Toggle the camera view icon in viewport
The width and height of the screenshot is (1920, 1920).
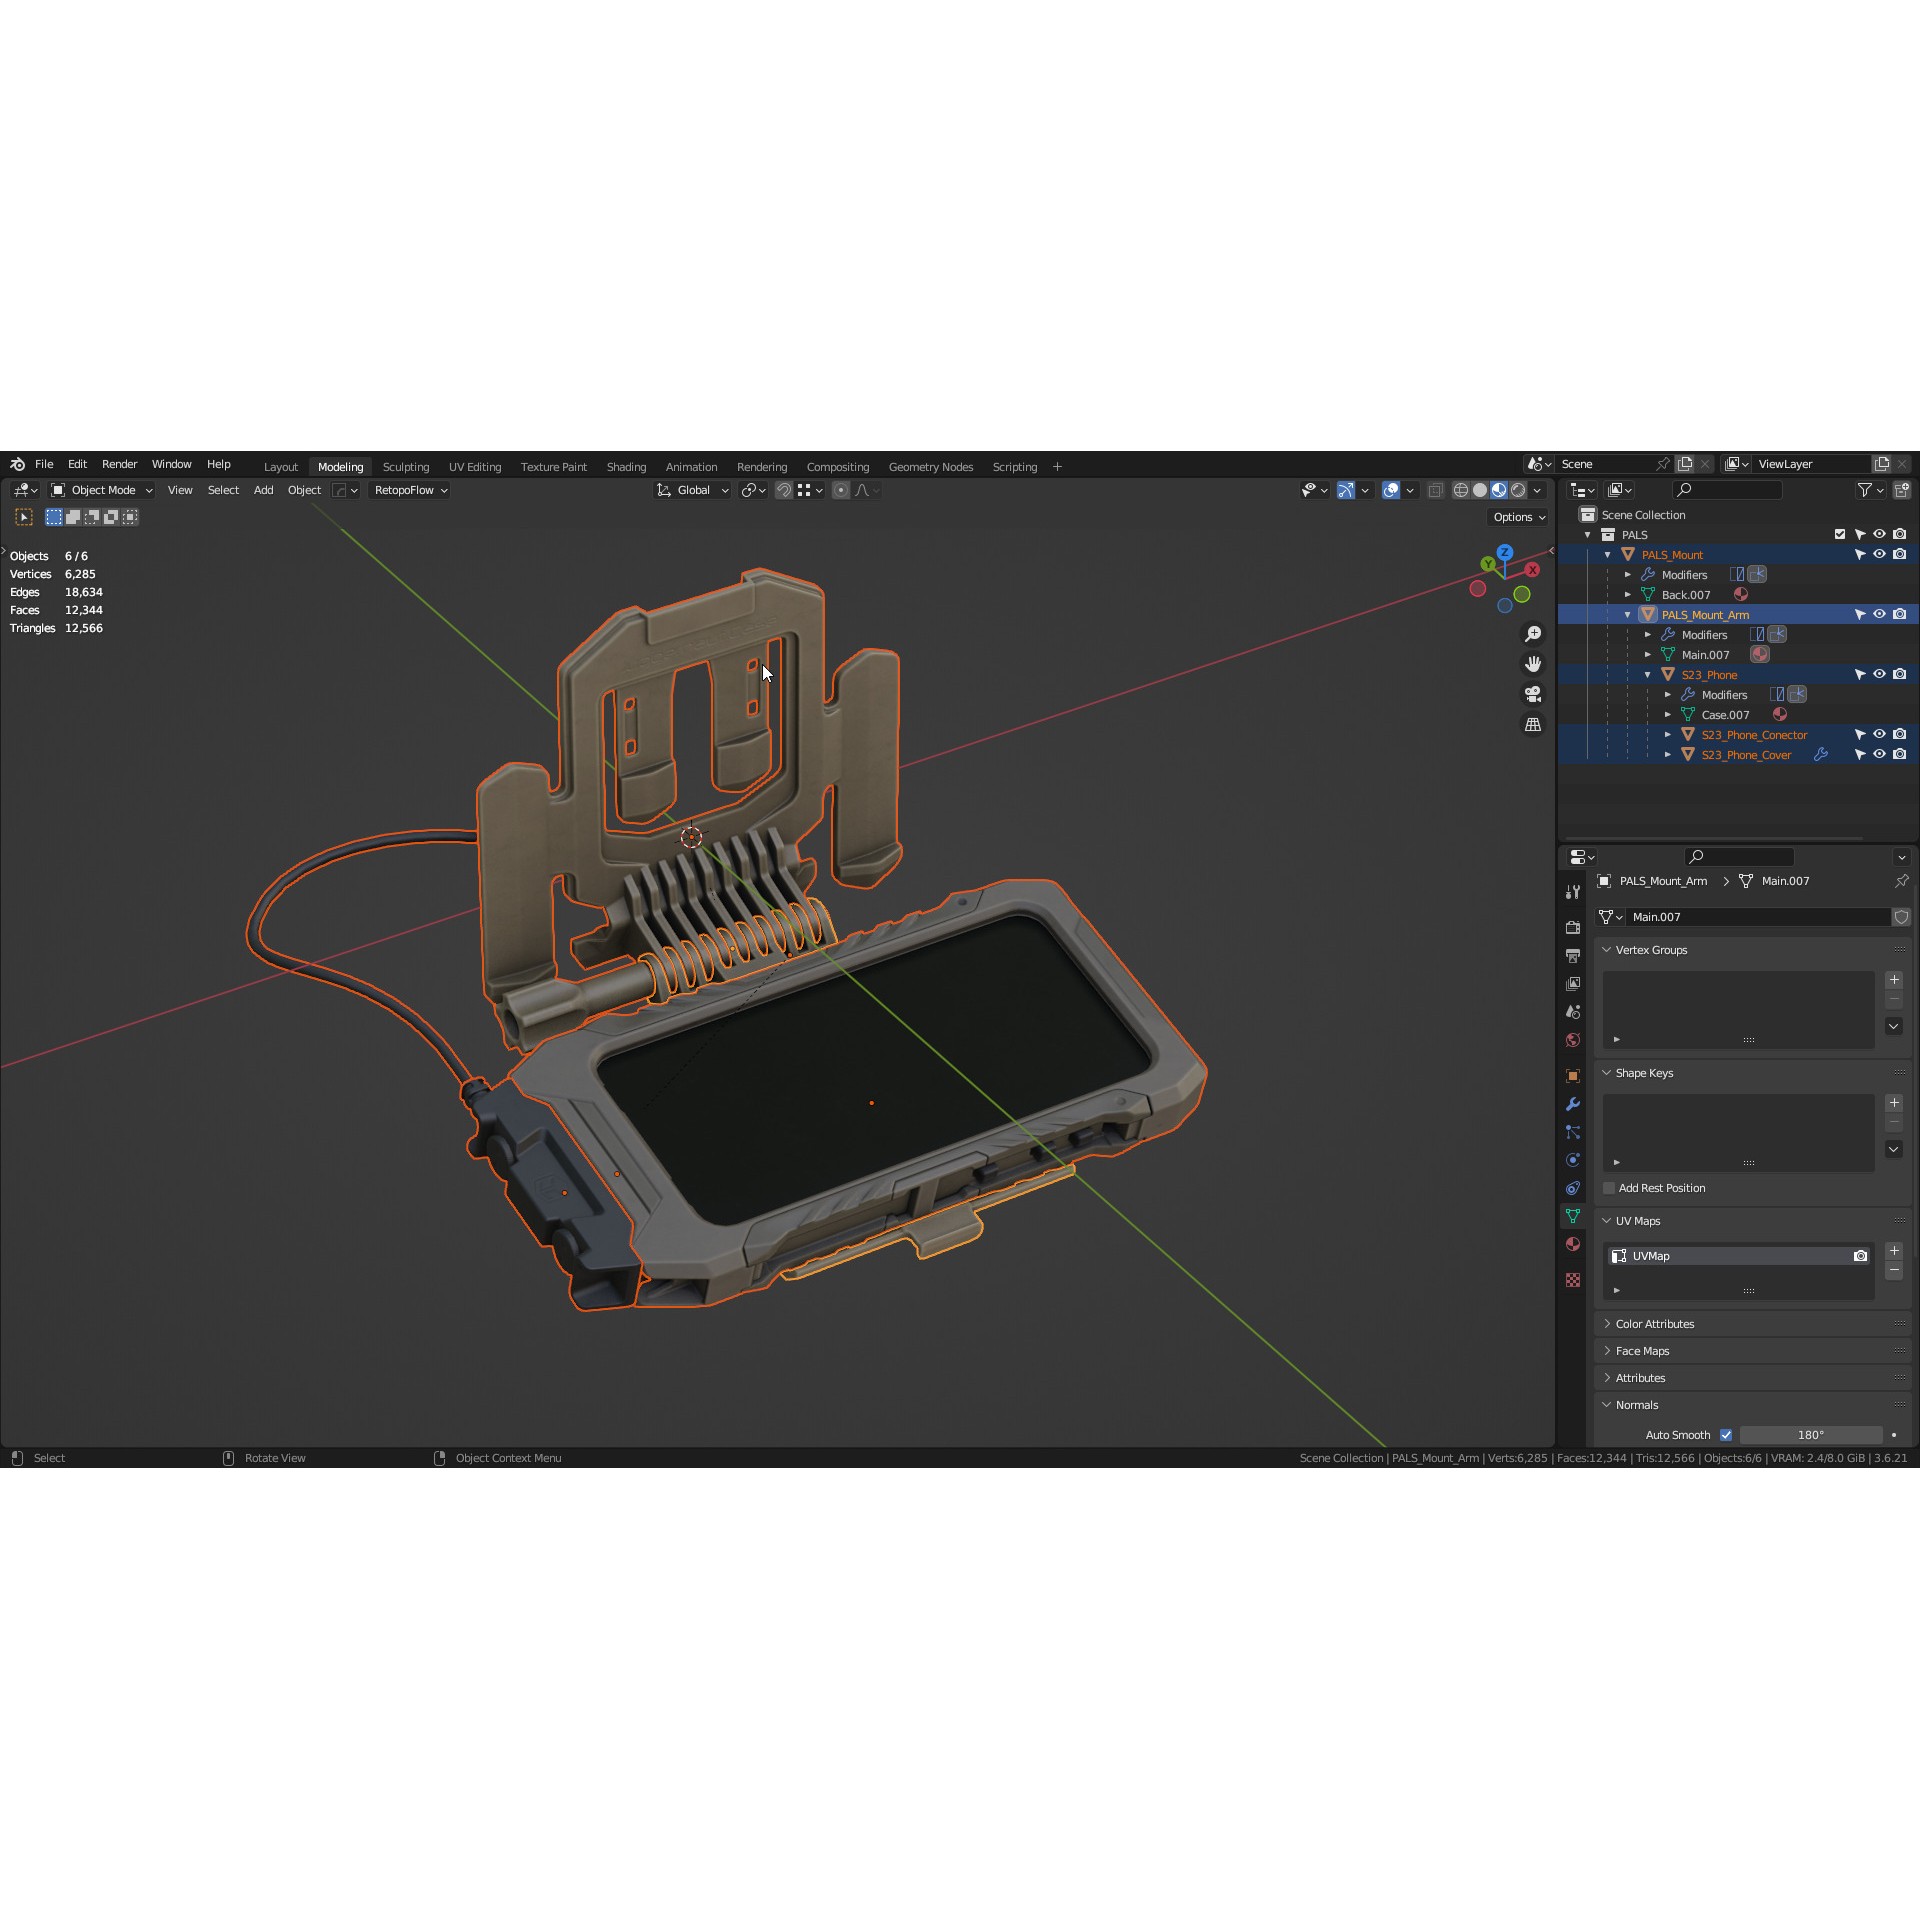pos(1533,694)
